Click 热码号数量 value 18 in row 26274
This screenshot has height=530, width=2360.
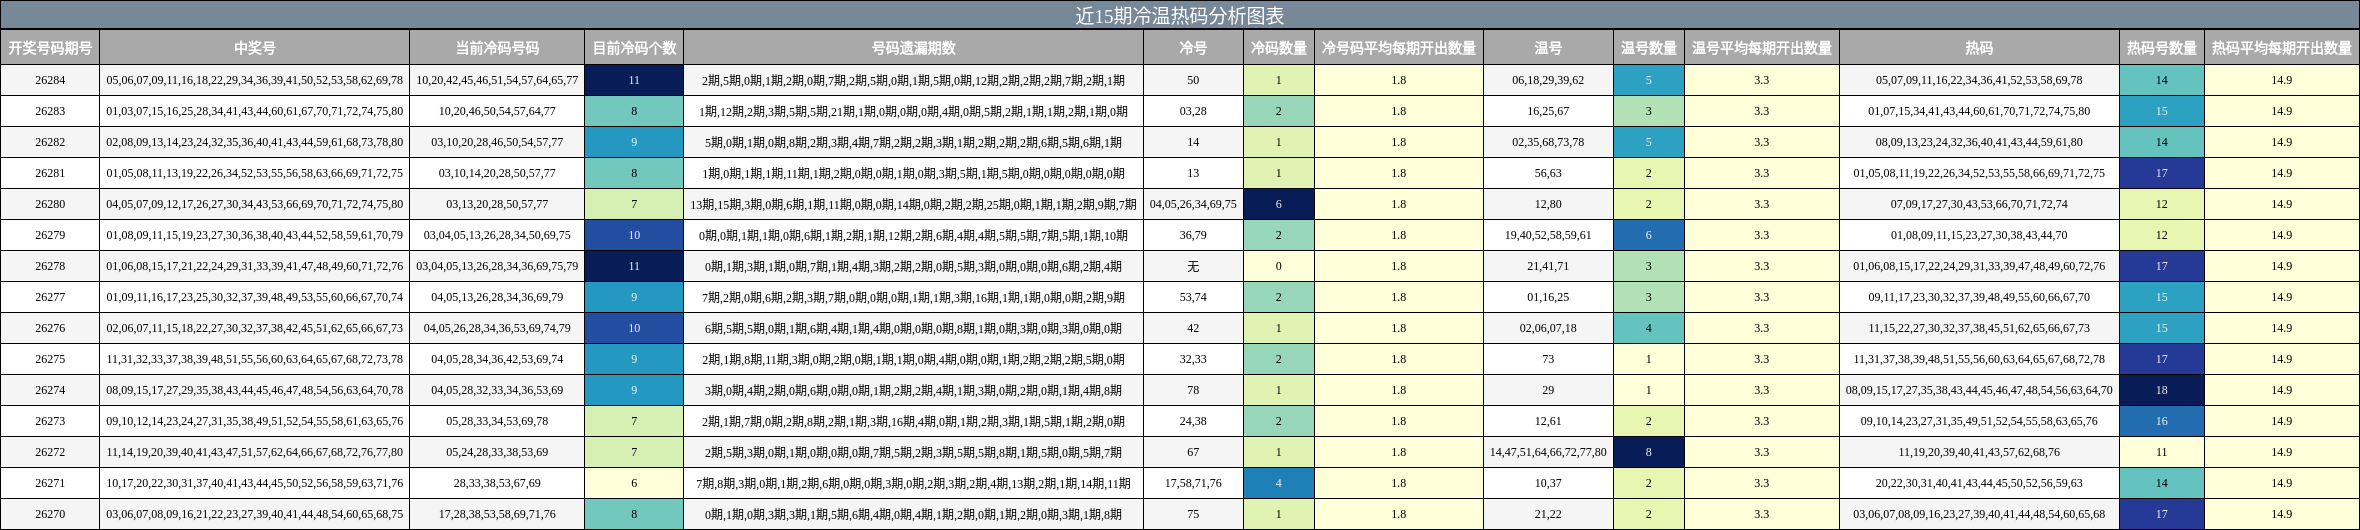click(x=2161, y=390)
